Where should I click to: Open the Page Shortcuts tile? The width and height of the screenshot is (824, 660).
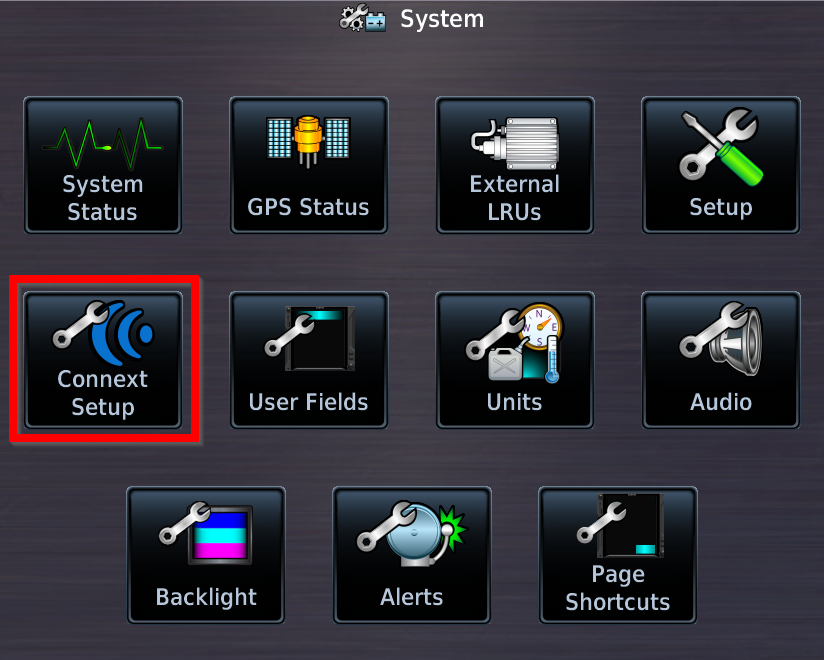(x=618, y=555)
